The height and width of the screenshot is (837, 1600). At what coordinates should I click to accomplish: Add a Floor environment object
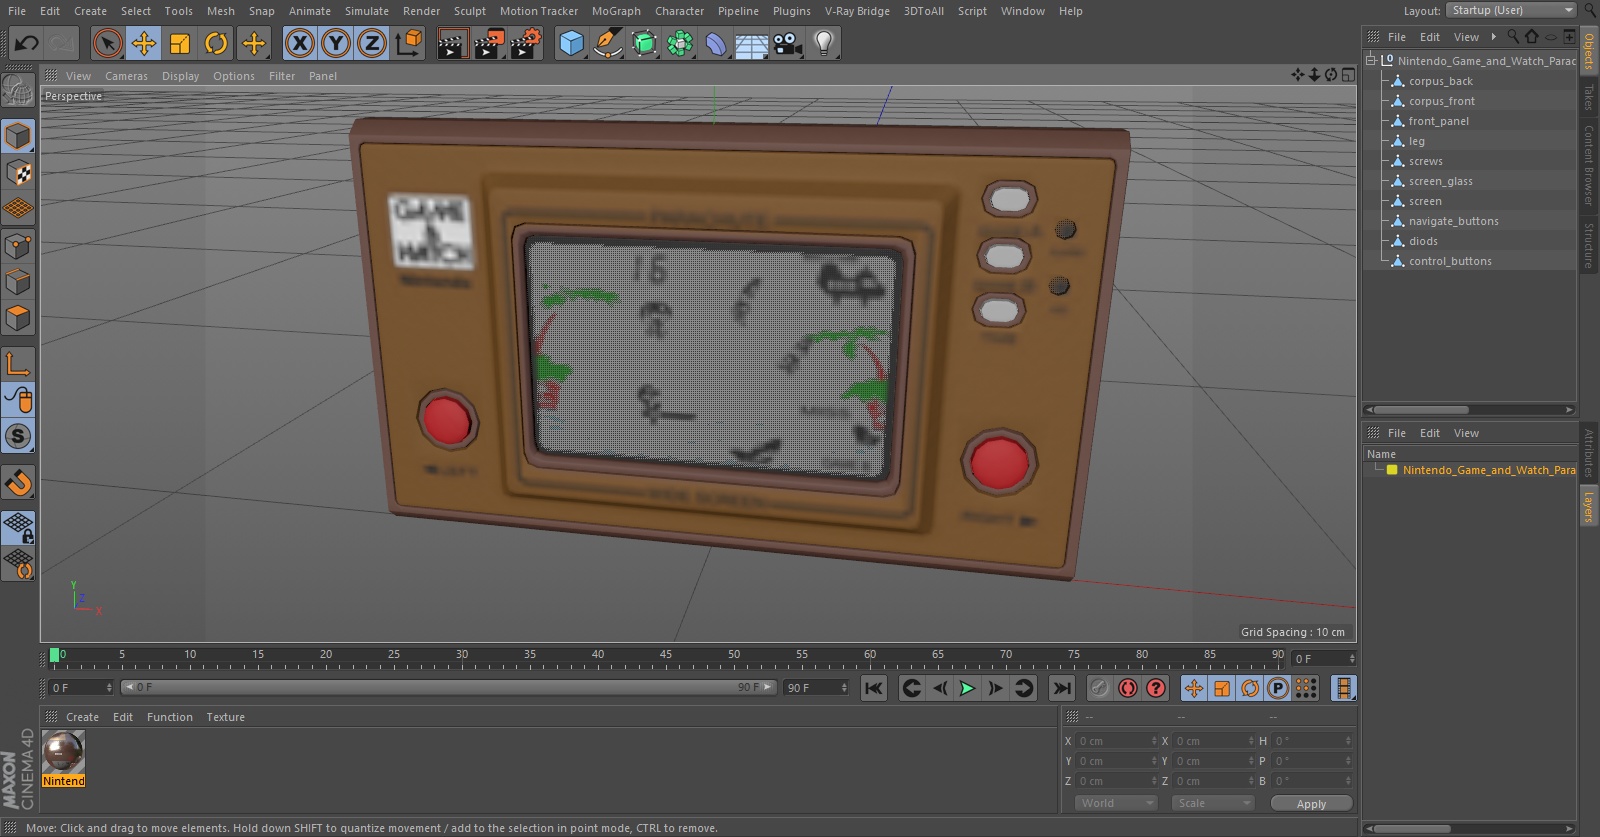pos(752,43)
